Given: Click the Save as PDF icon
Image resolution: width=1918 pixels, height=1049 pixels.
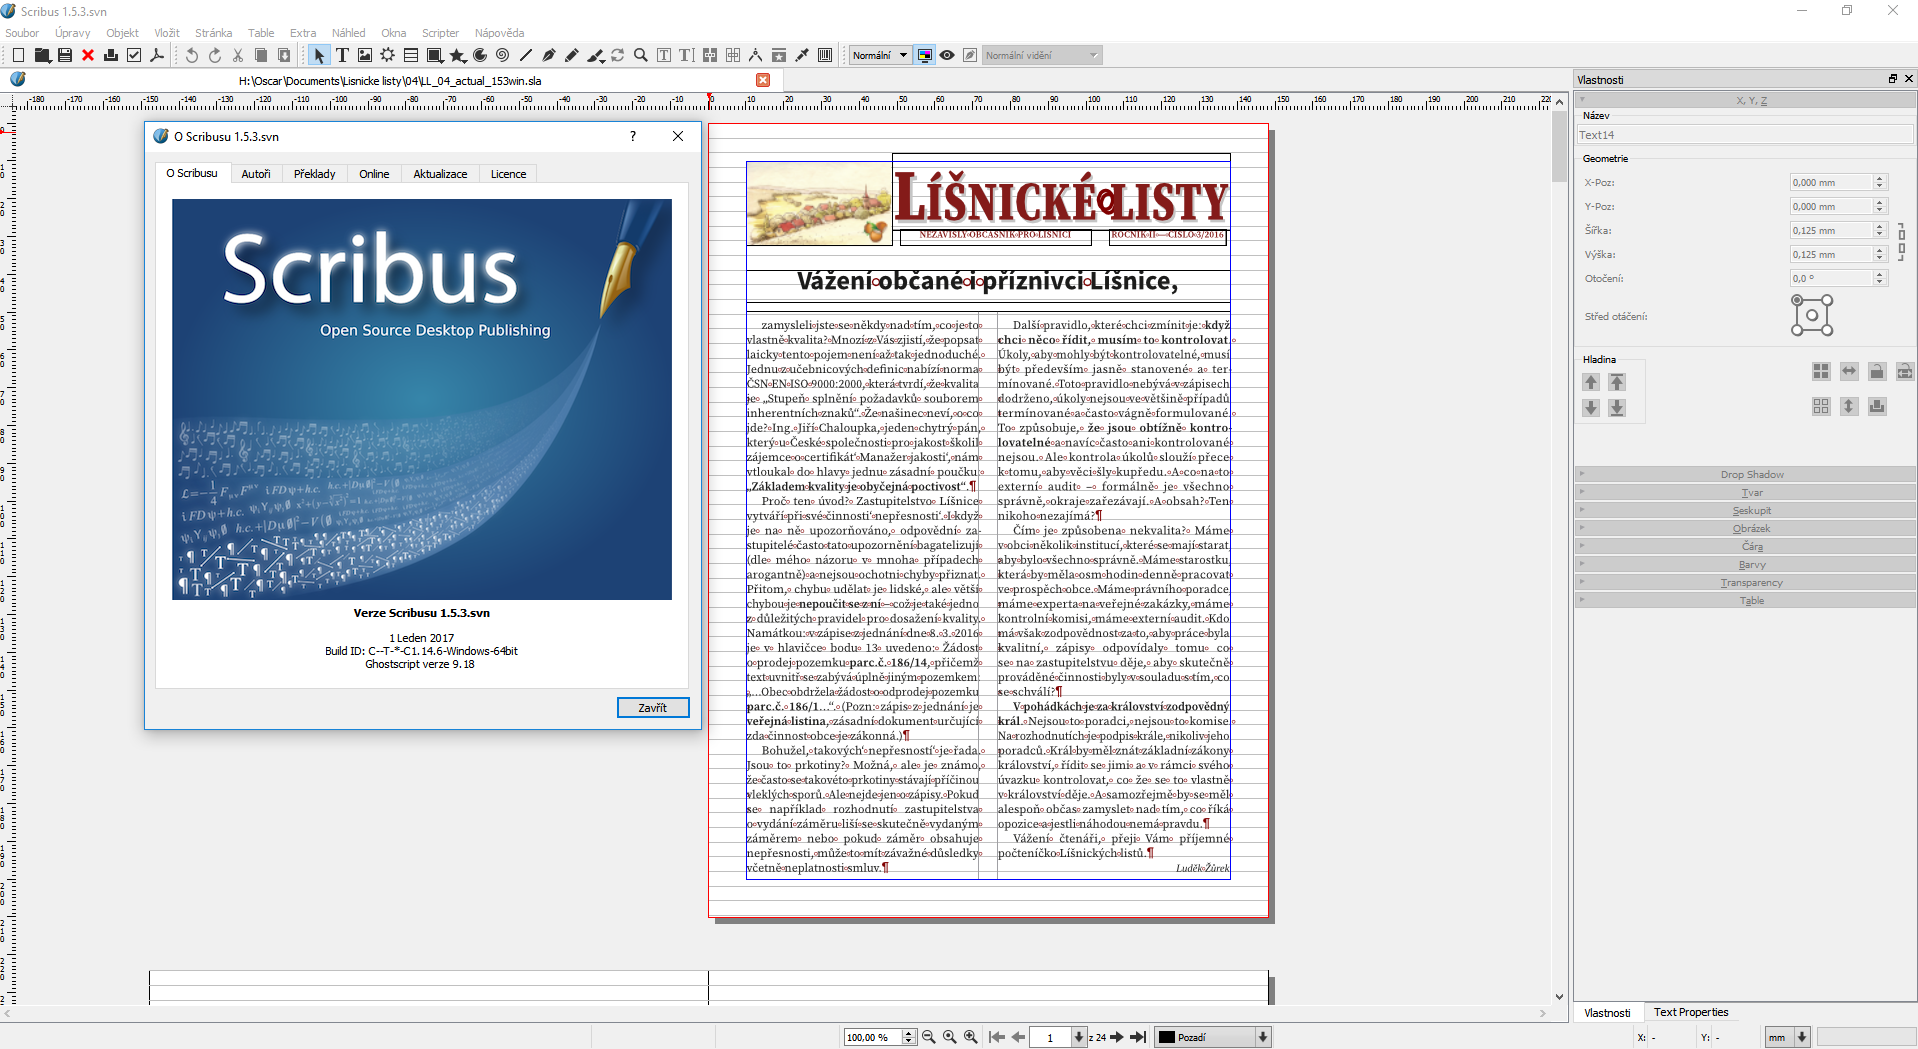Looking at the screenshot, I should [157, 55].
